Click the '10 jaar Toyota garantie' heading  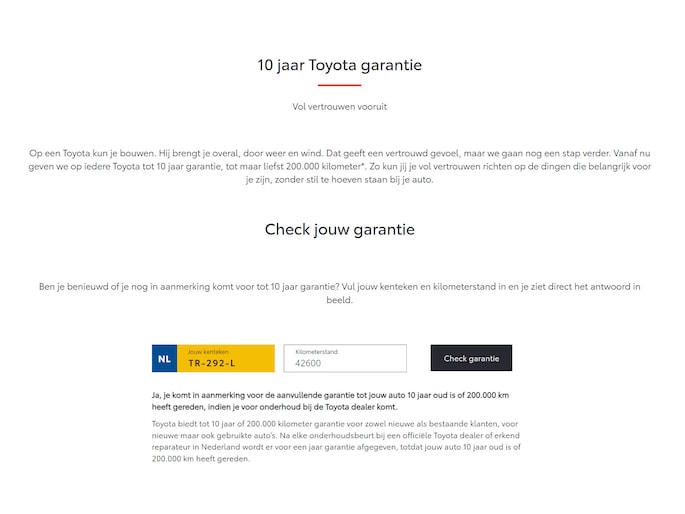coord(340,65)
